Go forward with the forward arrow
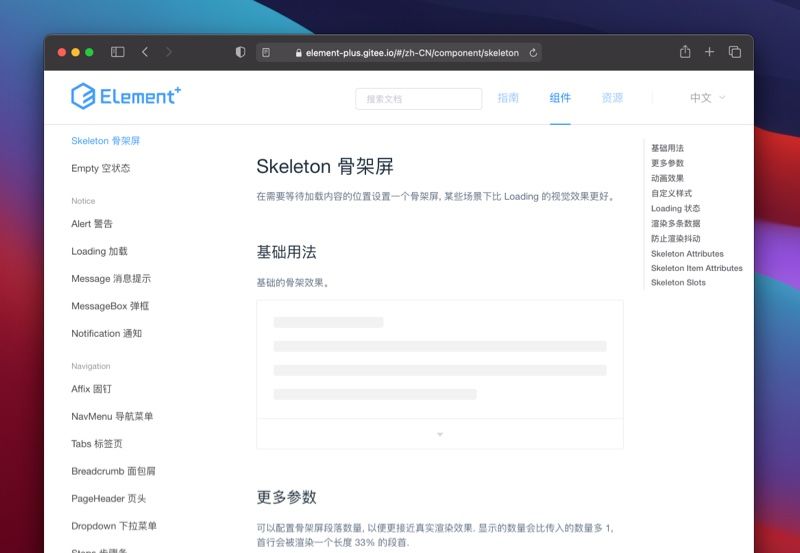This screenshot has height=553, width=800. click(168, 52)
